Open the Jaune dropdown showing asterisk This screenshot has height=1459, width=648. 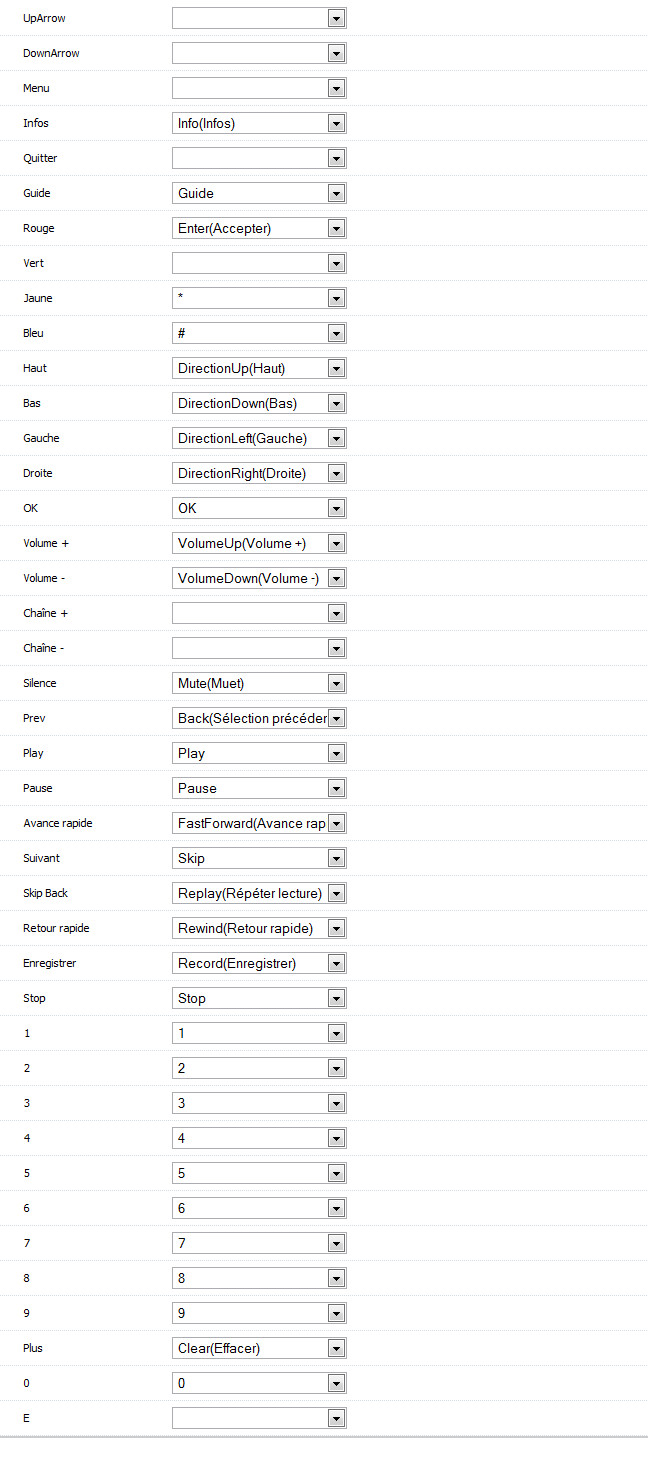(259, 298)
